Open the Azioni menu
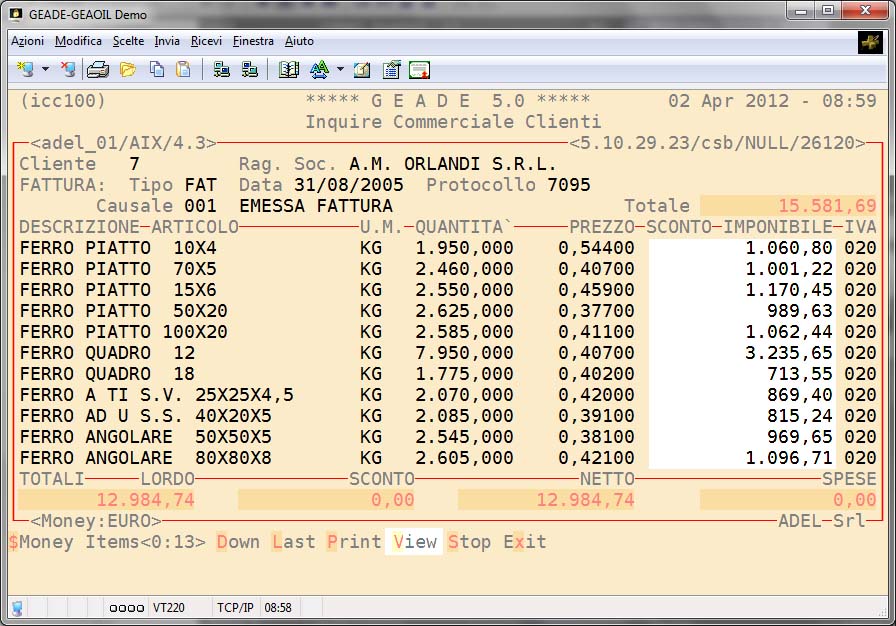 pyautogui.click(x=27, y=41)
